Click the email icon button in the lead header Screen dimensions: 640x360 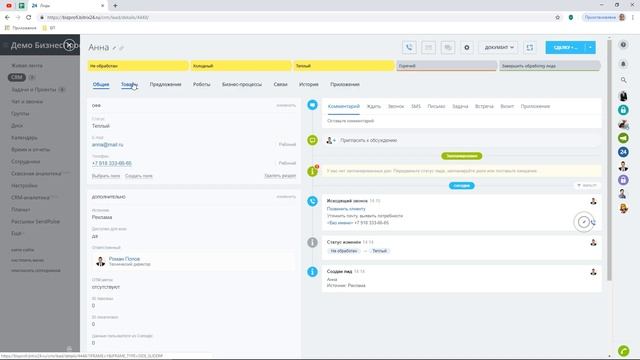point(428,47)
